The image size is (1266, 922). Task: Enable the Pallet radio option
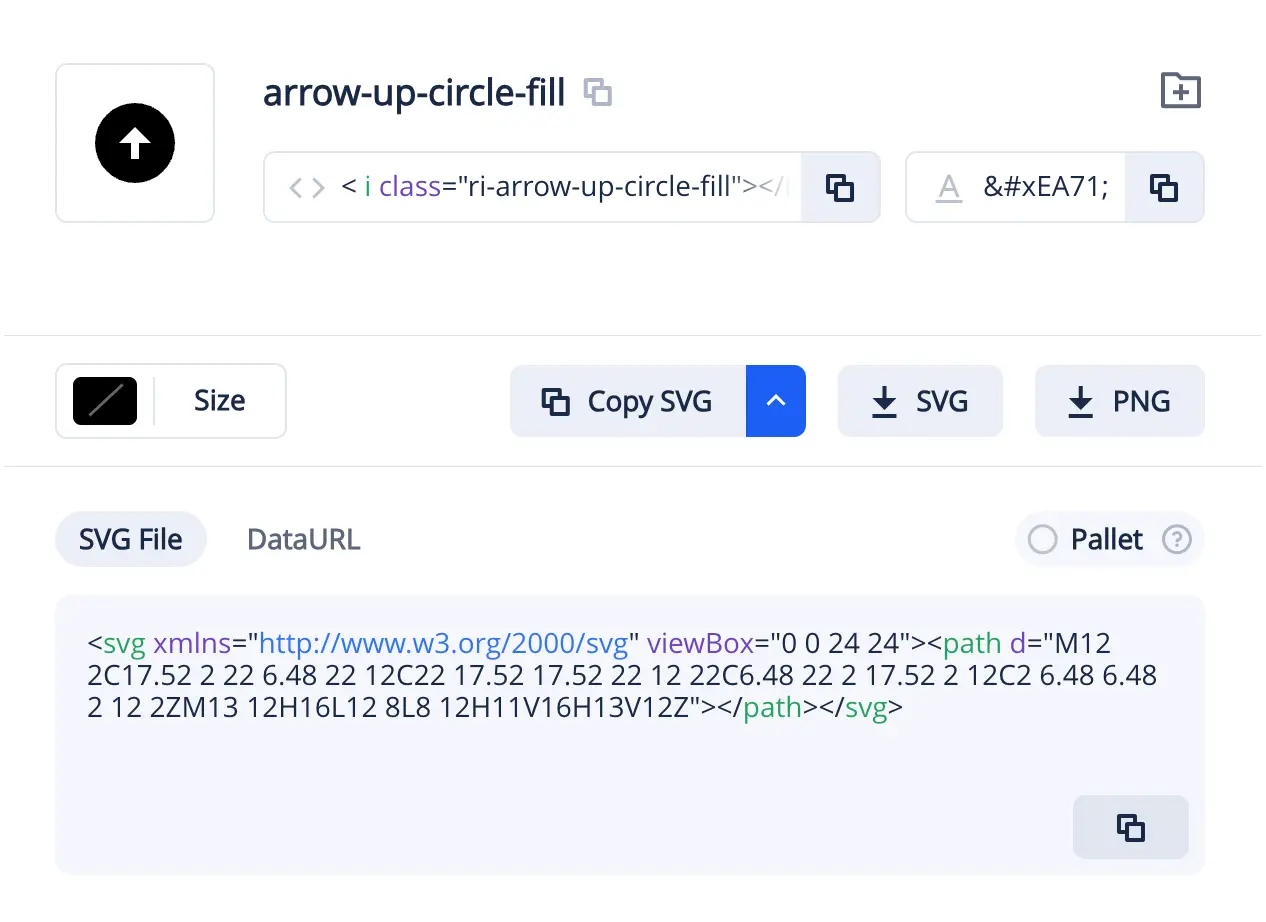pos(1042,540)
